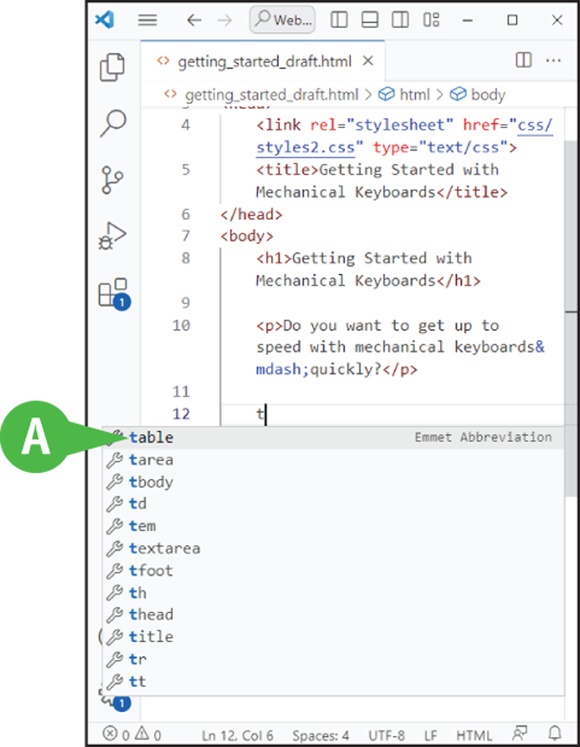Open the errors and warnings status item
Screen dimensions: 580x747
[132, 734]
